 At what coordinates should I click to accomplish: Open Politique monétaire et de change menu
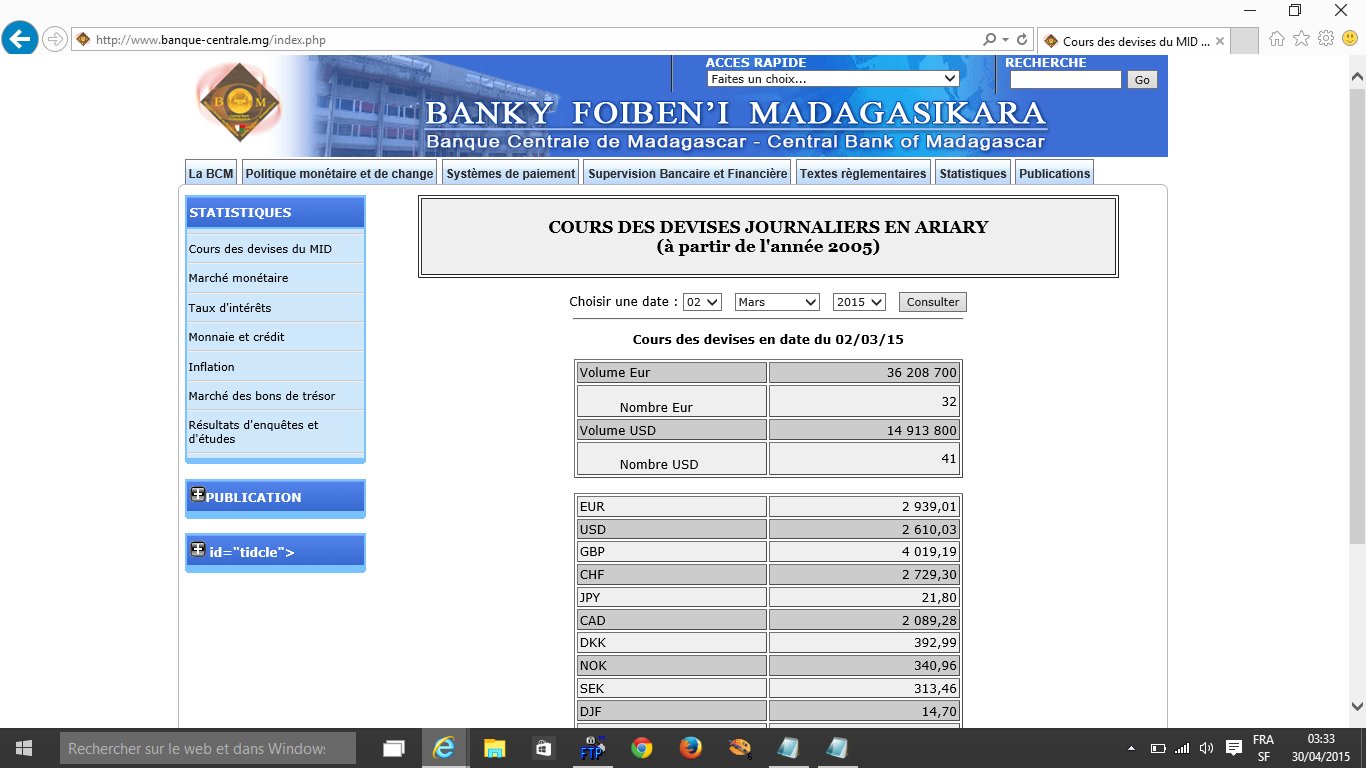click(x=339, y=173)
